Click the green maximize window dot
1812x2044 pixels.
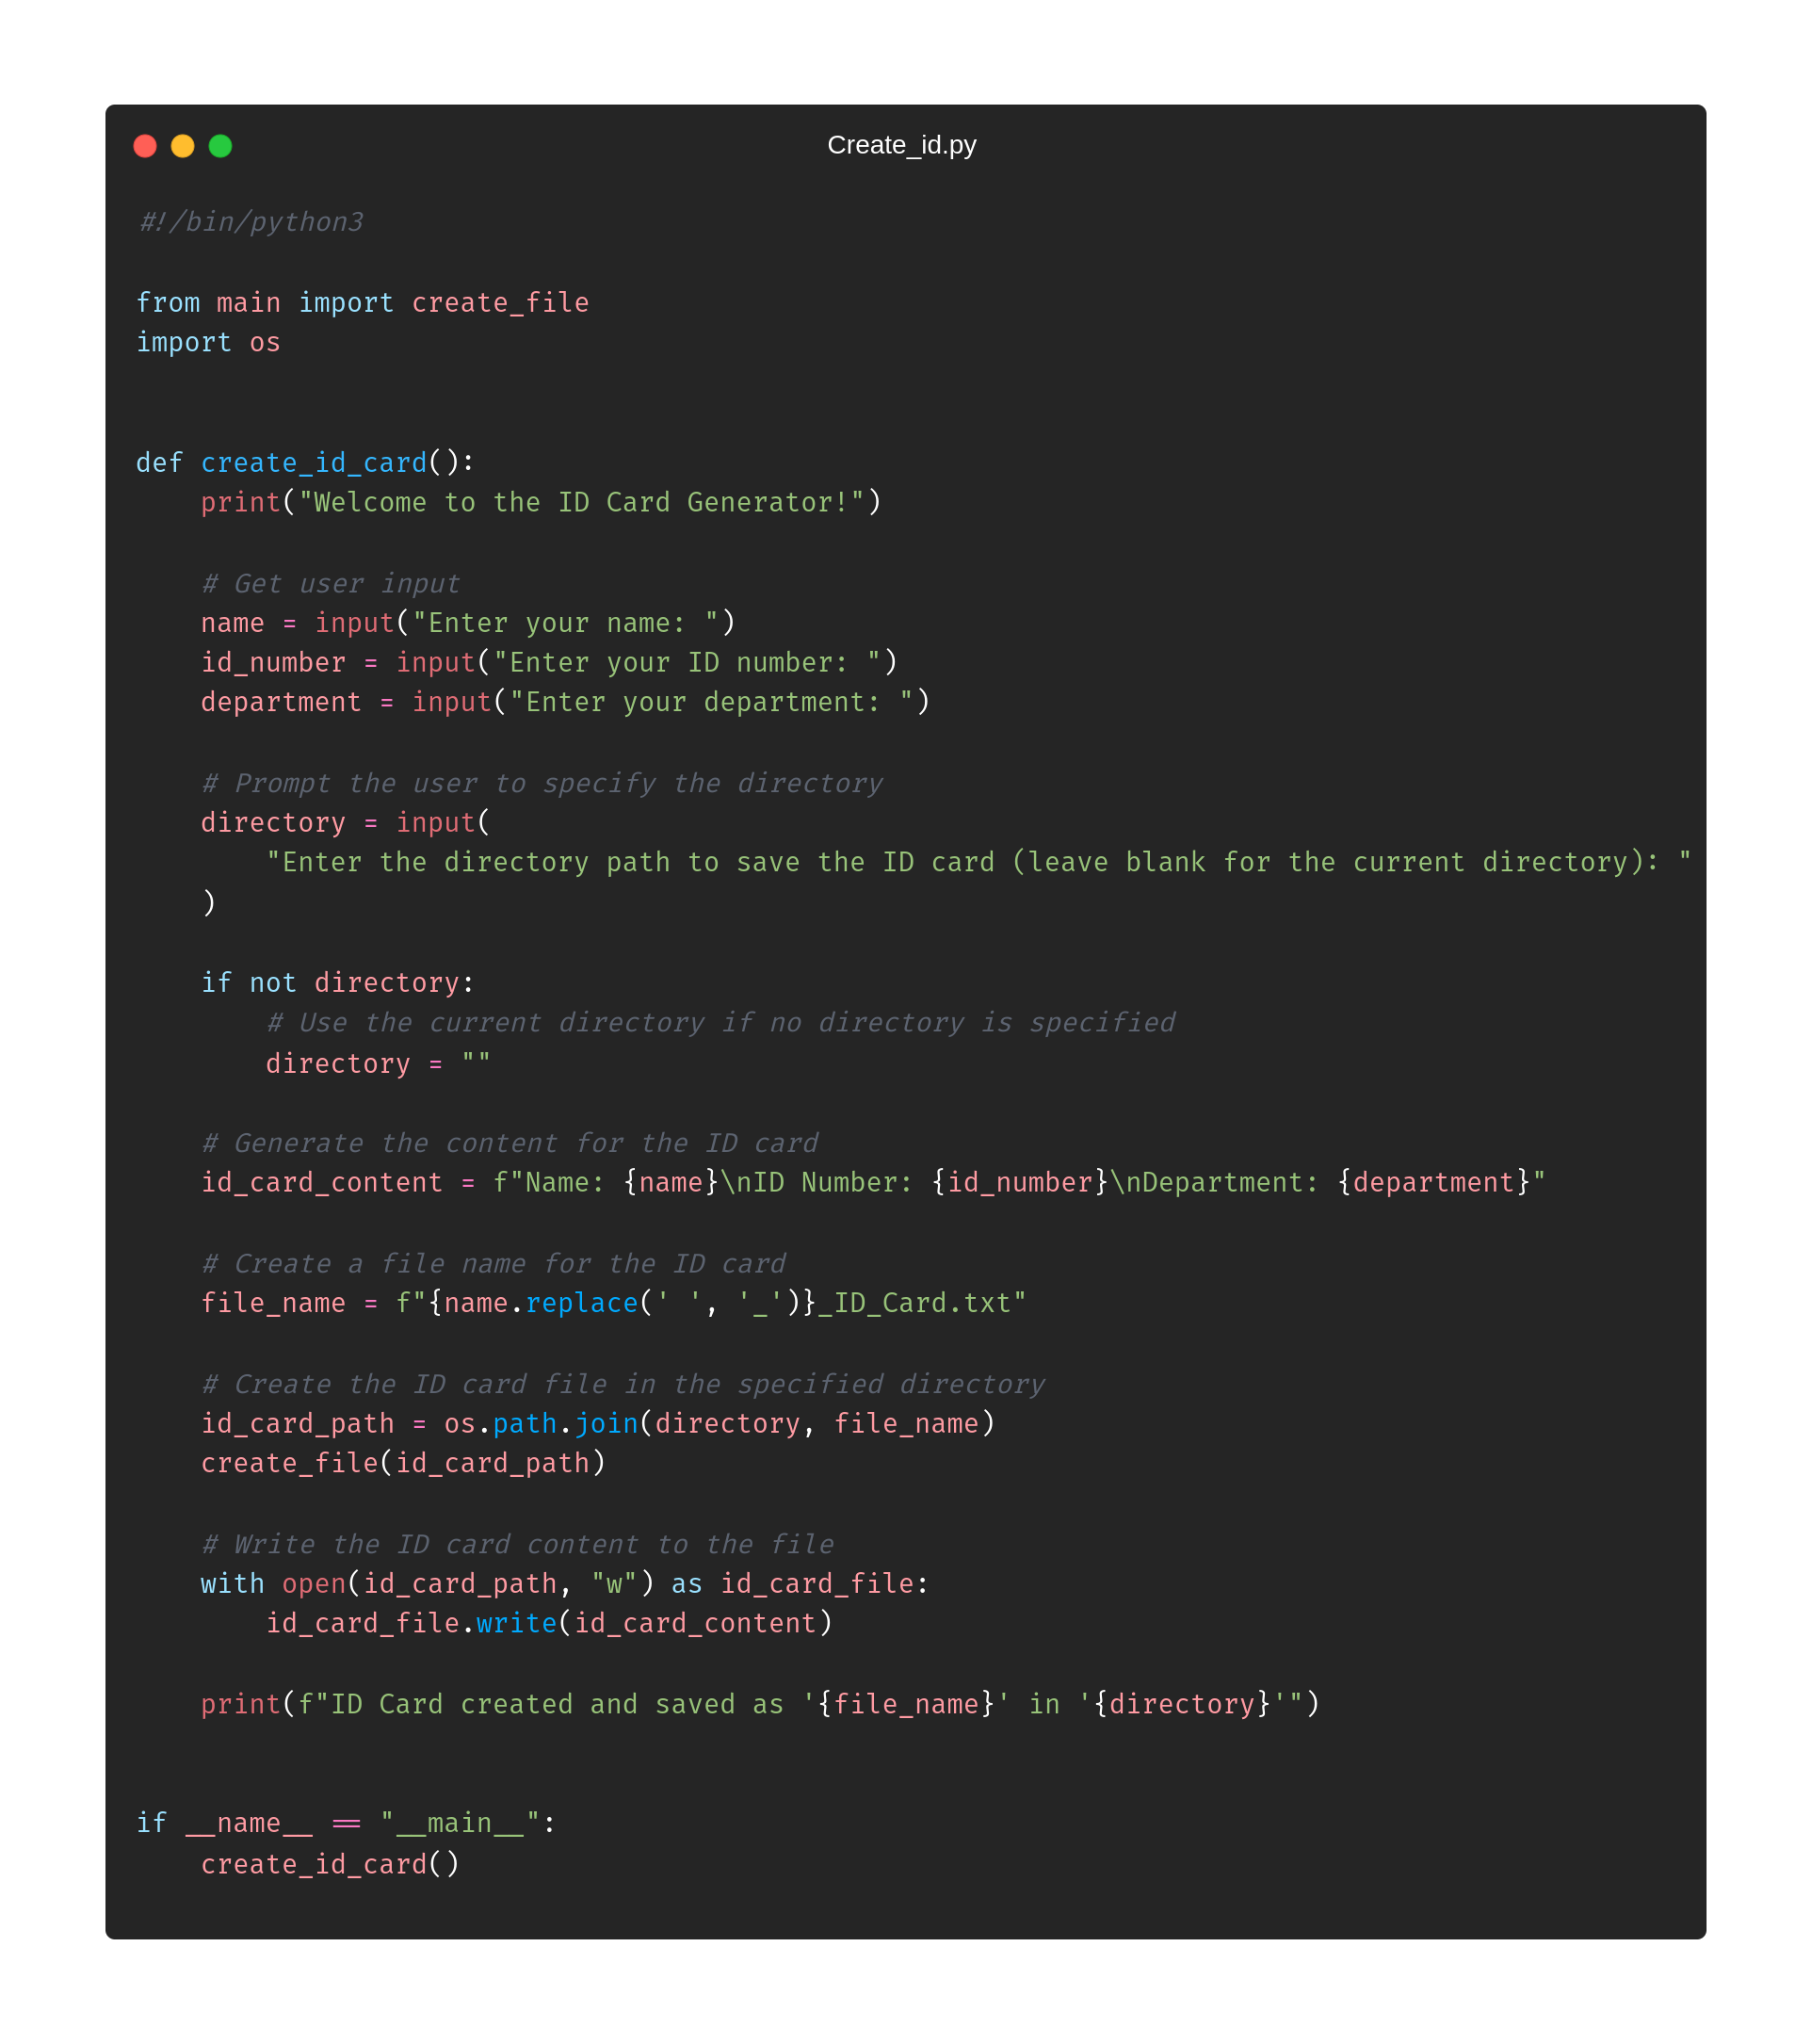[x=220, y=146]
